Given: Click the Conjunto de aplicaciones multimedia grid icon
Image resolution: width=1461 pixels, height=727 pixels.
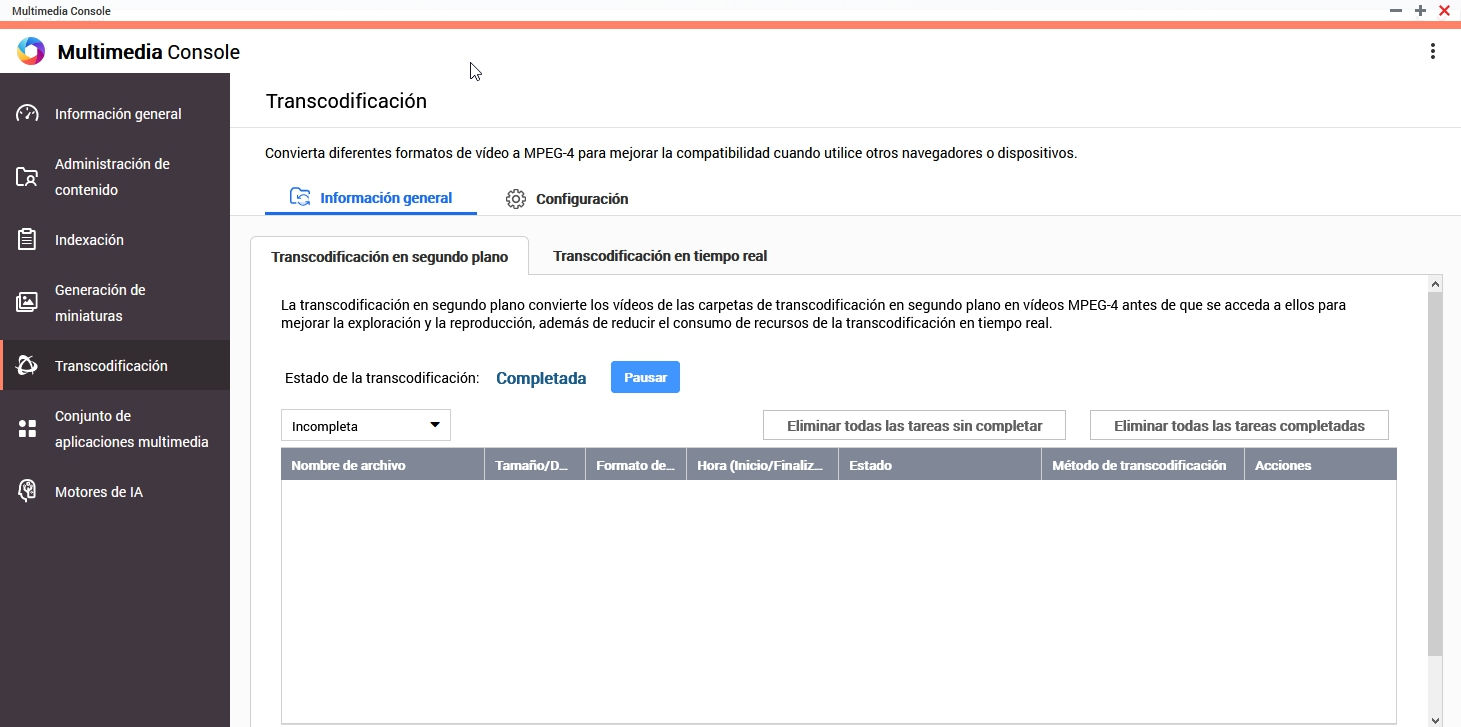Looking at the screenshot, I should coord(27,429).
